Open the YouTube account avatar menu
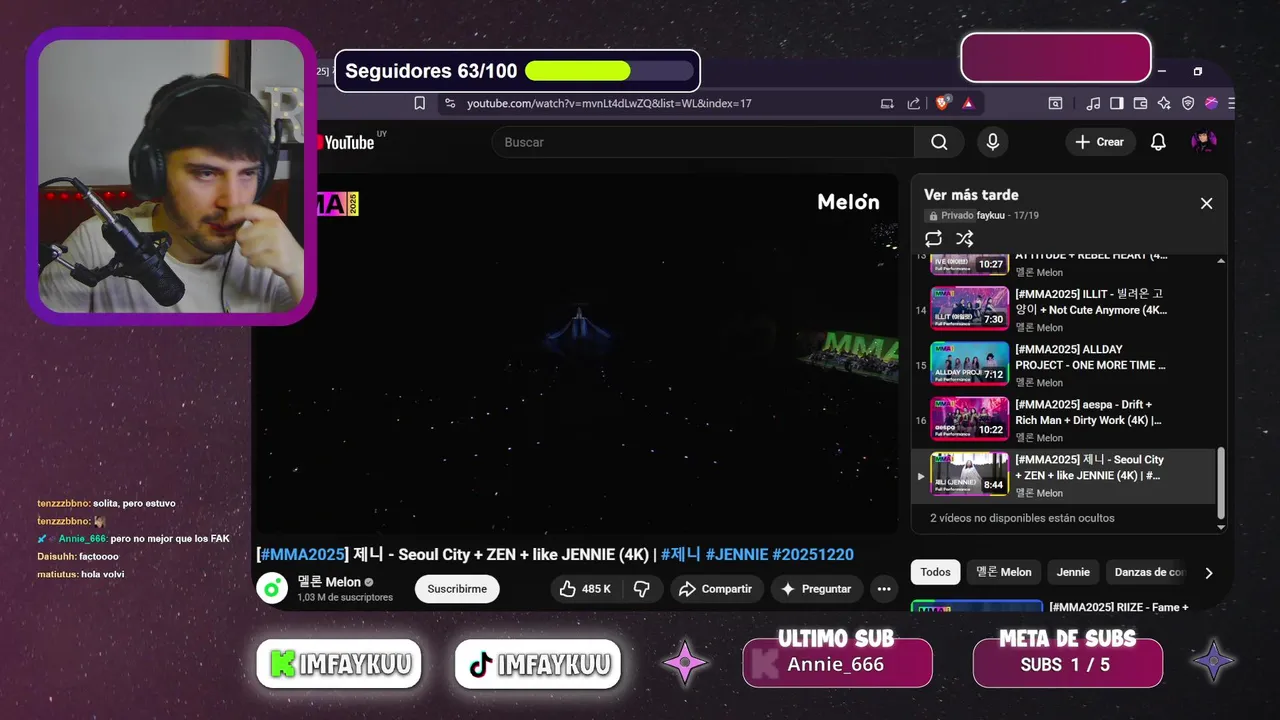Image resolution: width=1280 pixels, height=720 pixels. tap(1204, 142)
